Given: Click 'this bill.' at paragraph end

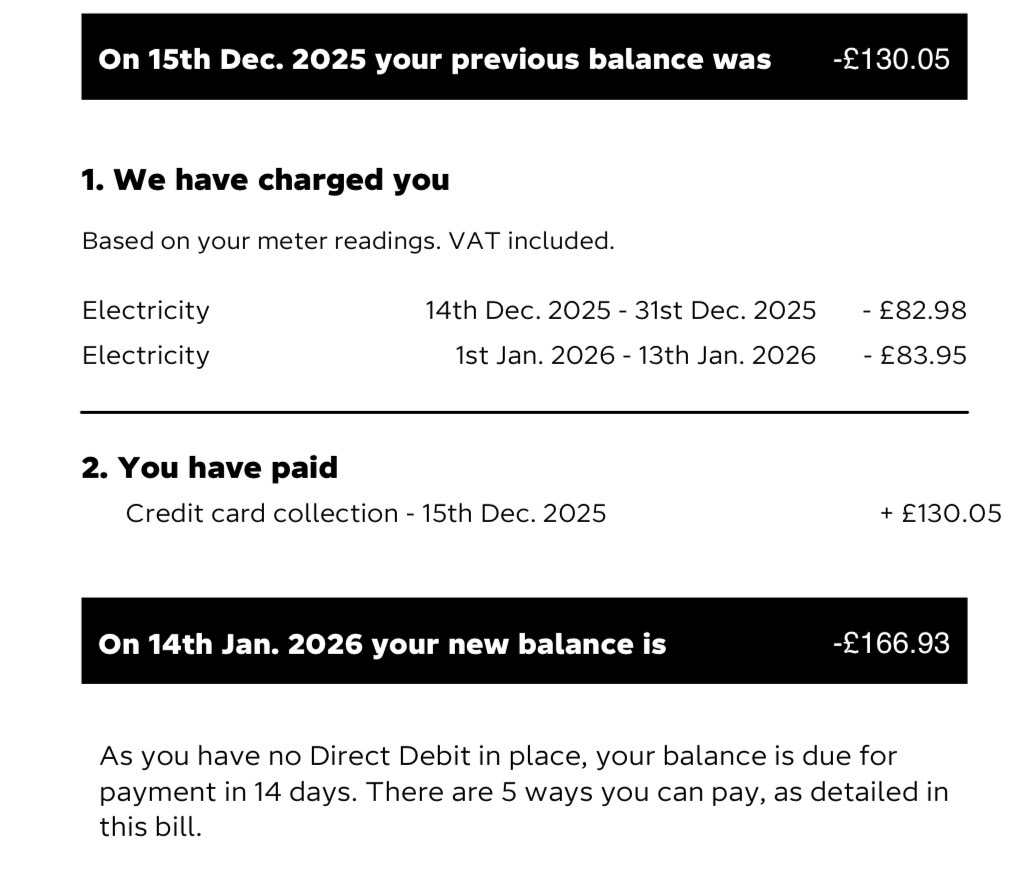Looking at the screenshot, I should coord(150,828).
